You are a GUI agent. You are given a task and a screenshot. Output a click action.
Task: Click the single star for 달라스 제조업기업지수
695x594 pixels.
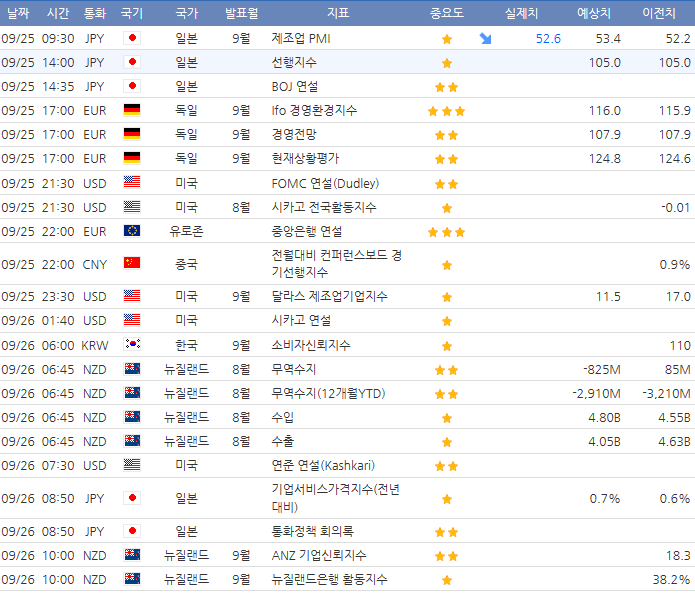pos(447,297)
